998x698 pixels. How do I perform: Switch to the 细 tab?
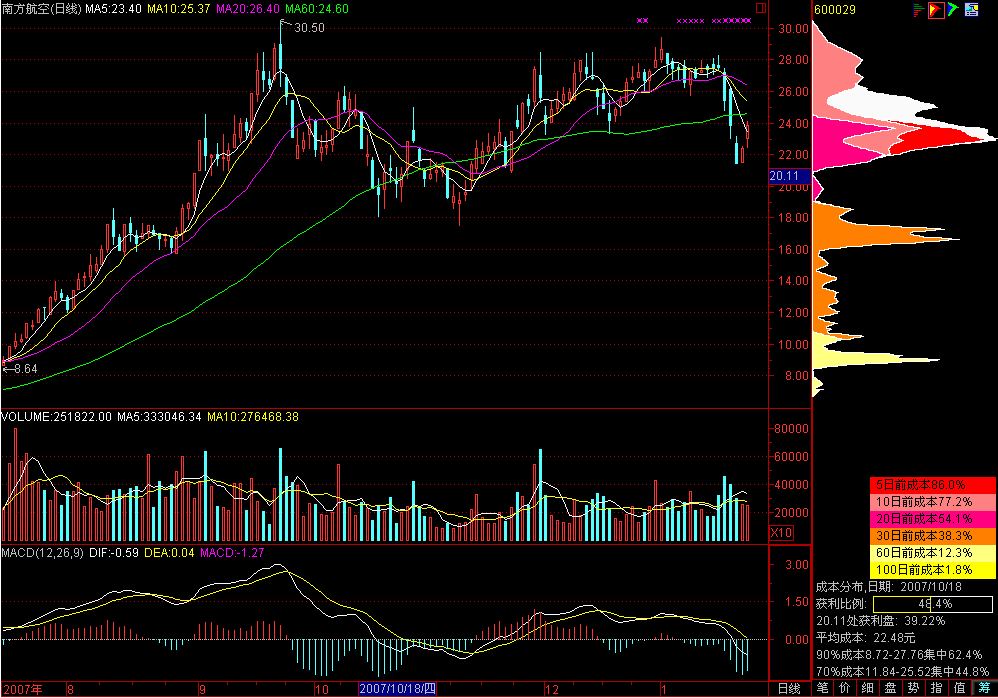(868, 688)
